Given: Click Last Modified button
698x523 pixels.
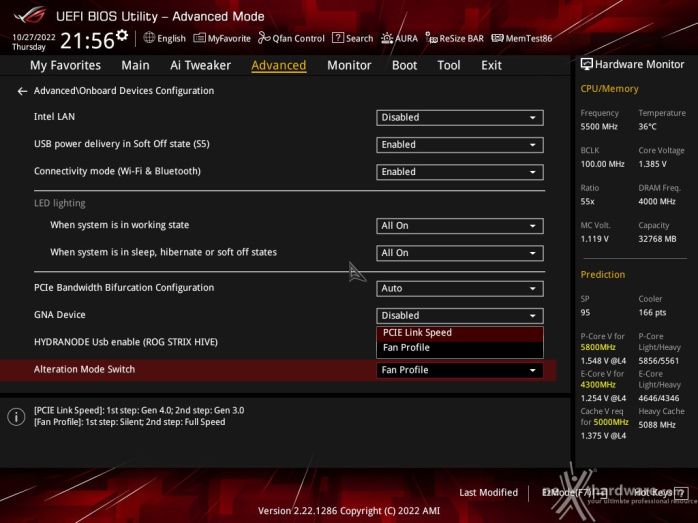Looking at the screenshot, I should 488,493.
